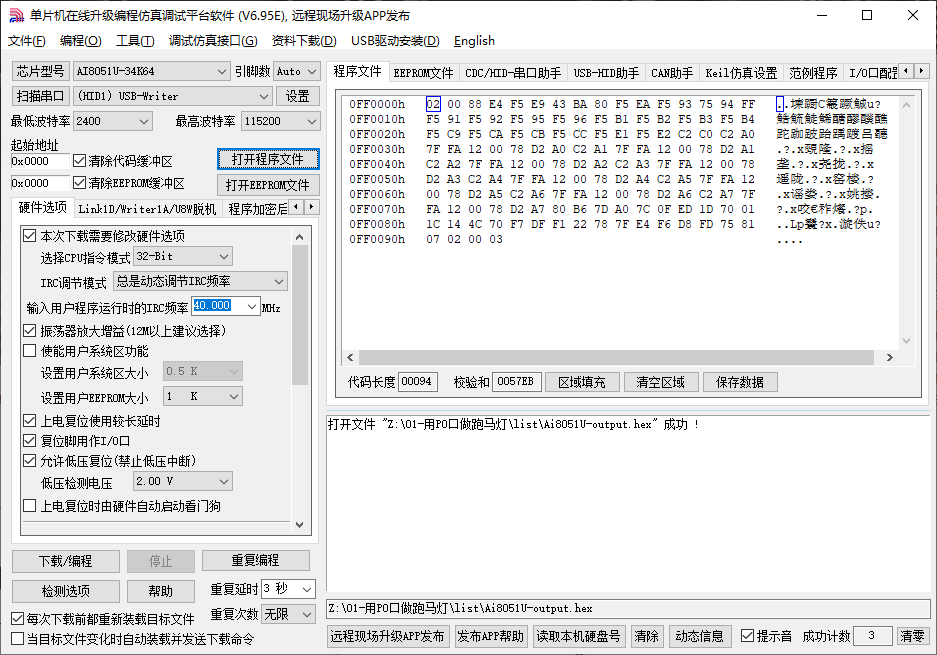Open 资料下载(D) menu
This screenshot has height=655, width=937.
pos(304,41)
